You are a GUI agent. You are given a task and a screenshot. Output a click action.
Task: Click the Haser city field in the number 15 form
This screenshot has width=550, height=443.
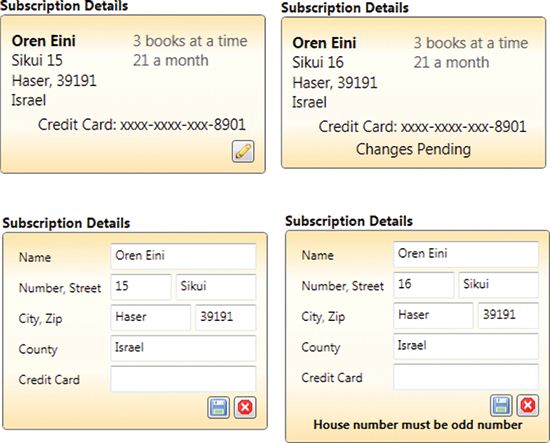(151, 317)
